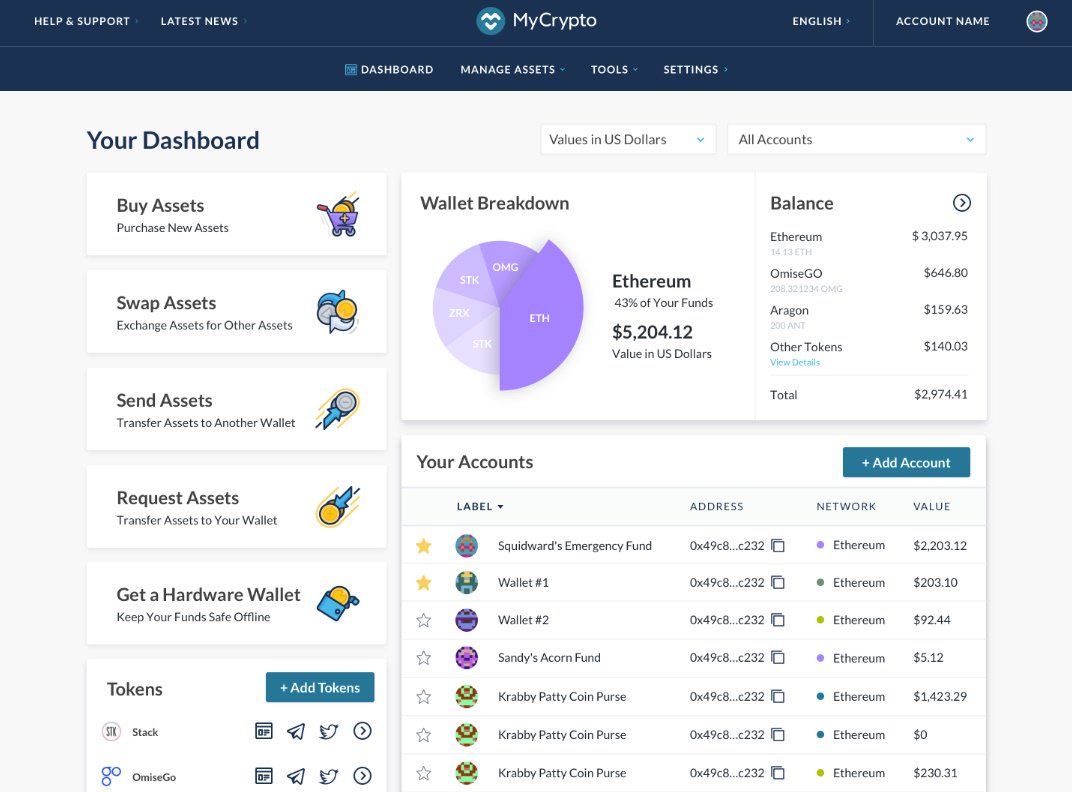Screen dimensions: 1072x792
Task: Click the Add Account button
Action: pos(906,463)
